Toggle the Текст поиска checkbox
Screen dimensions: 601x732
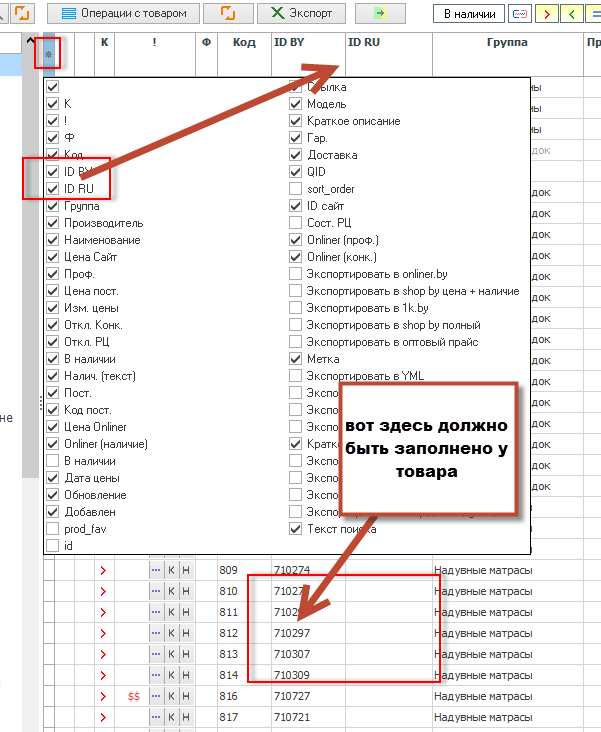(x=296, y=529)
